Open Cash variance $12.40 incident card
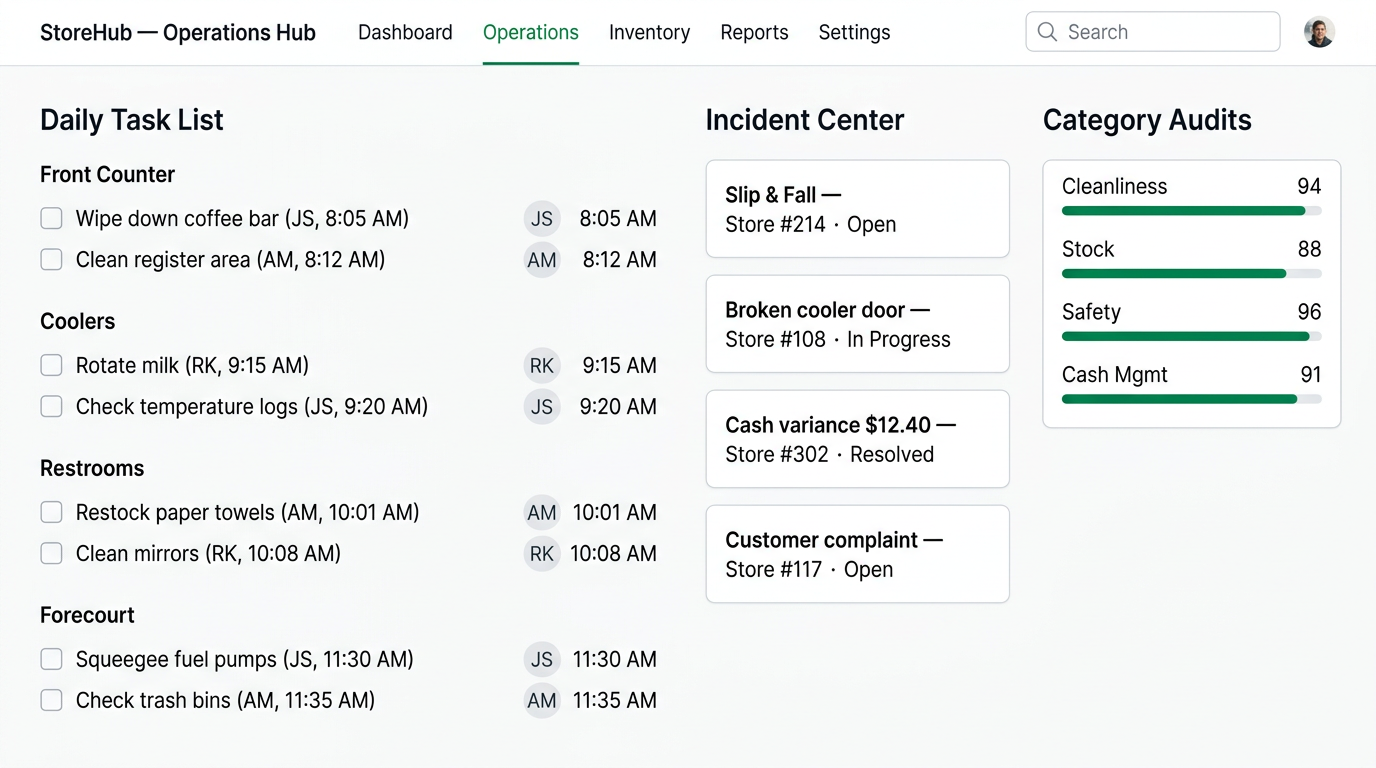Viewport: 1376px width, 768px height. (858, 439)
